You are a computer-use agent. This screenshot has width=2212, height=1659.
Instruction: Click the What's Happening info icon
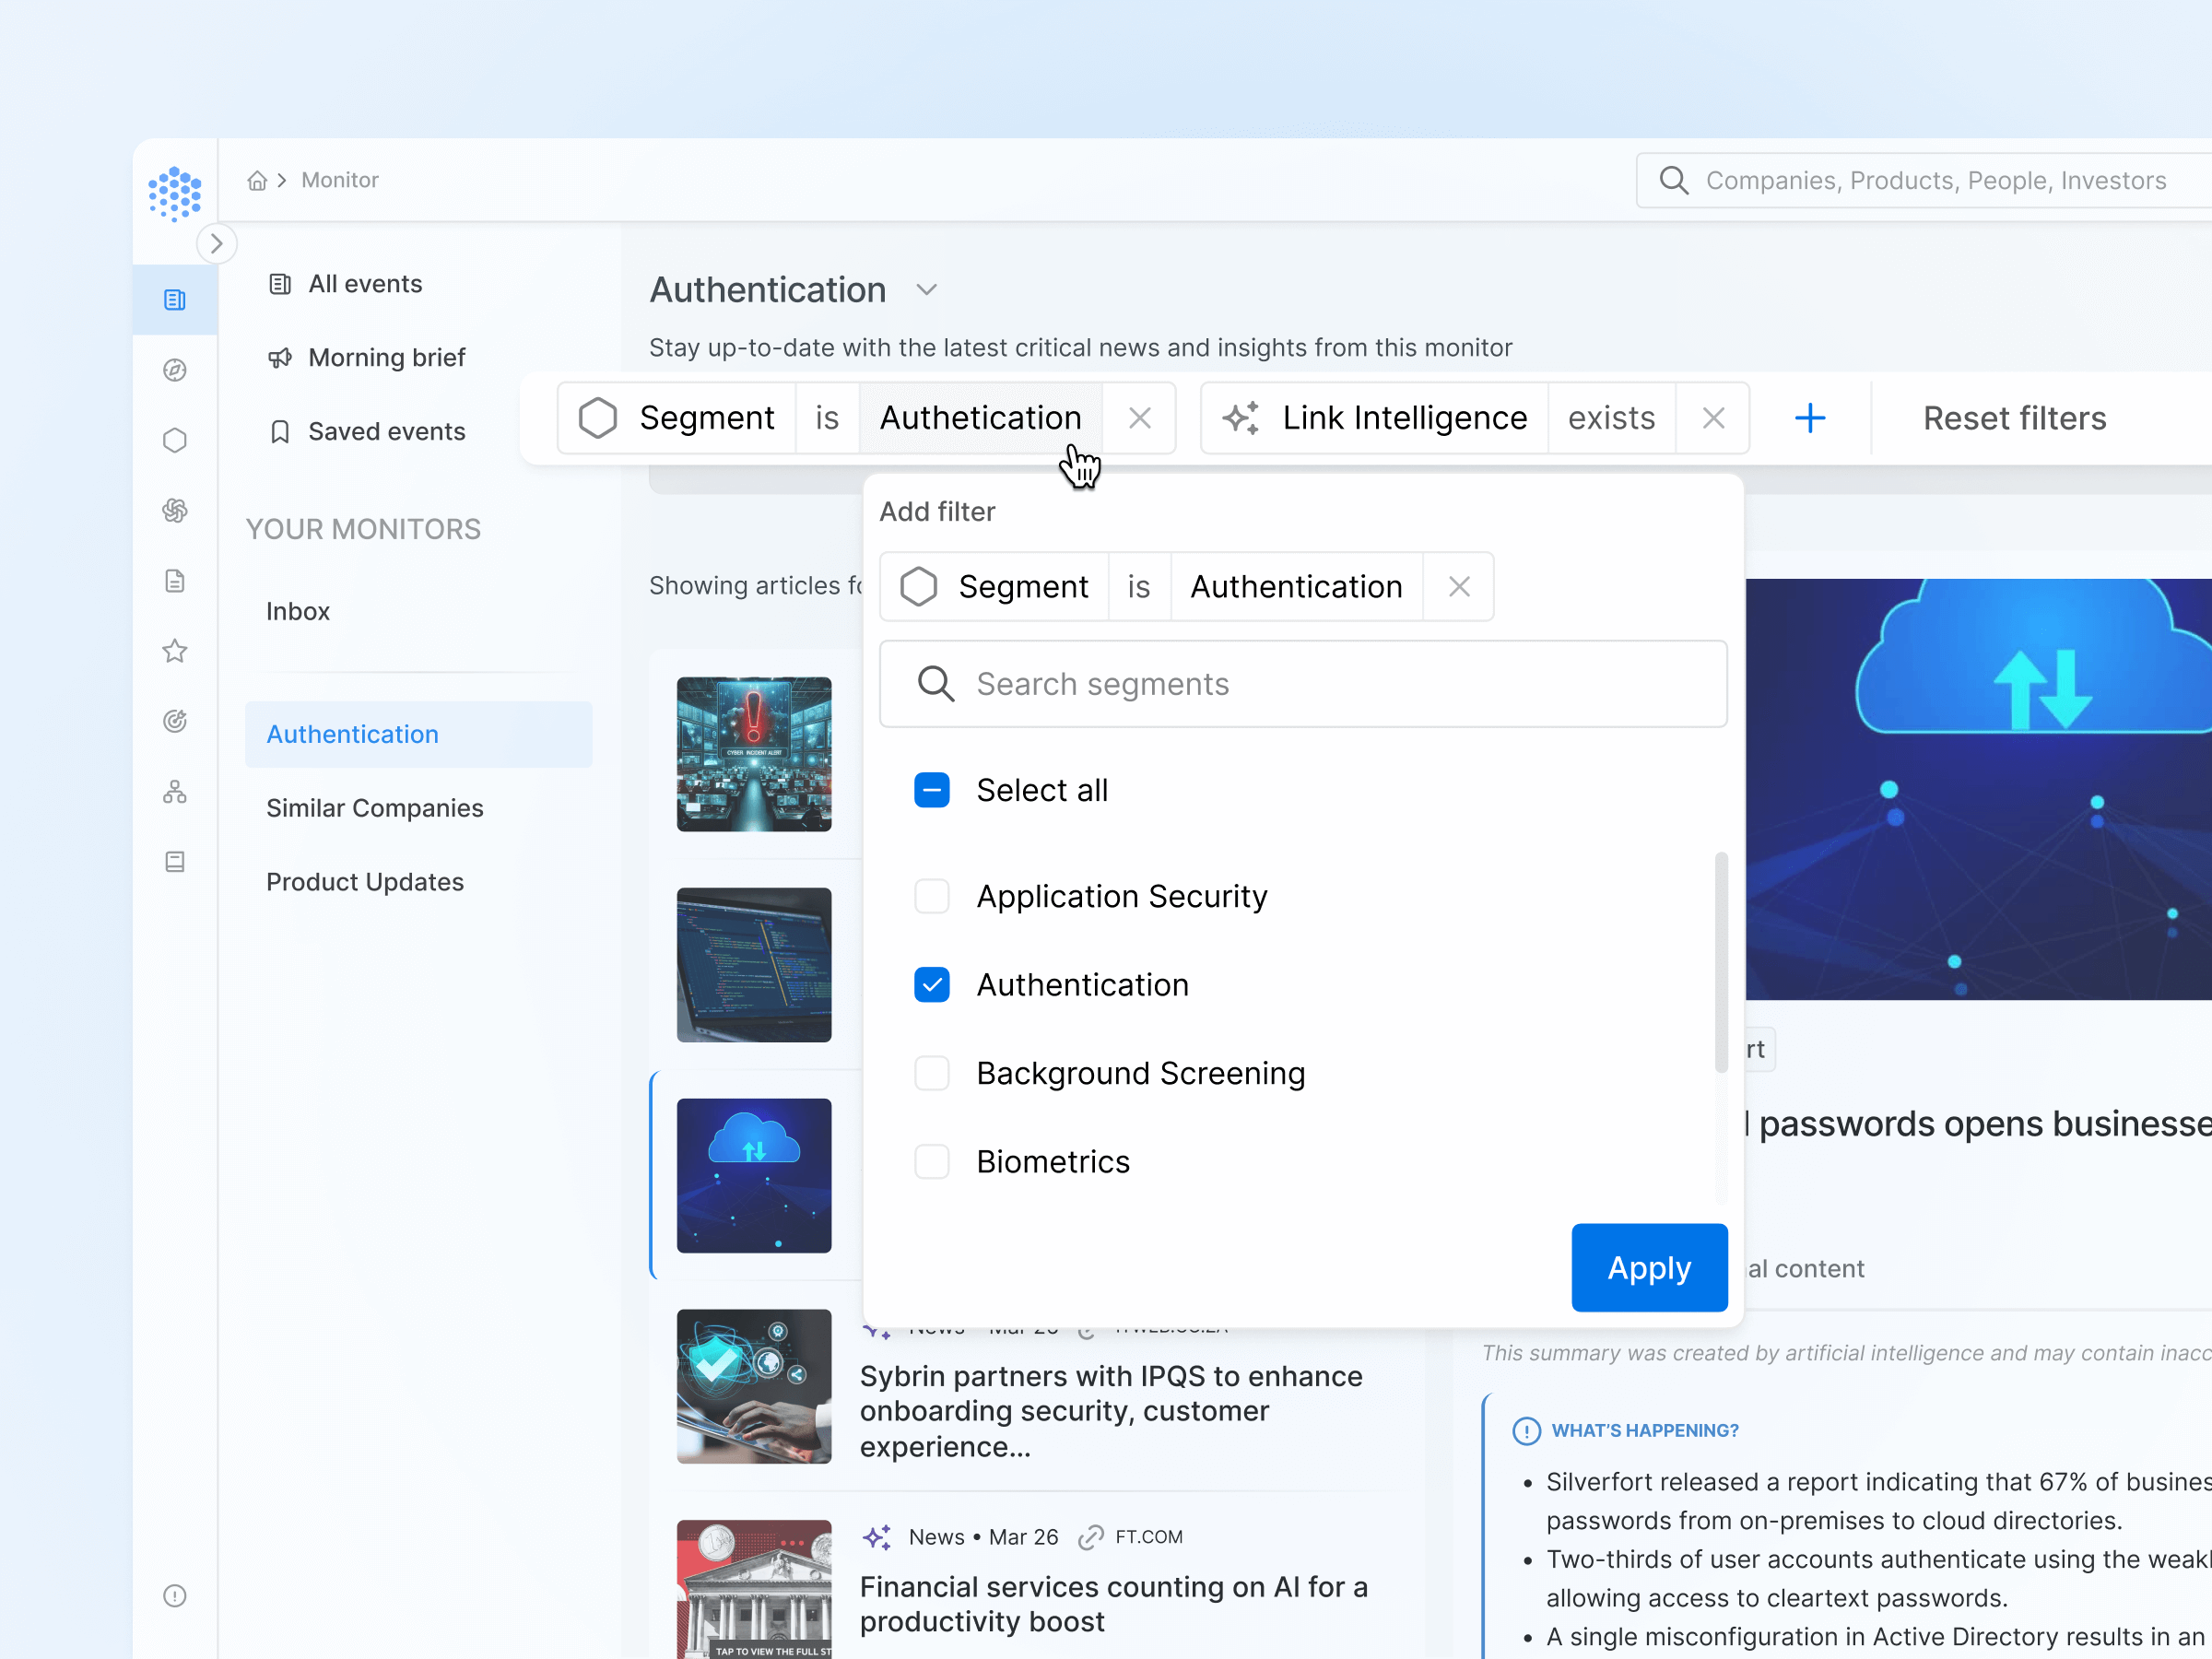tap(1527, 1432)
